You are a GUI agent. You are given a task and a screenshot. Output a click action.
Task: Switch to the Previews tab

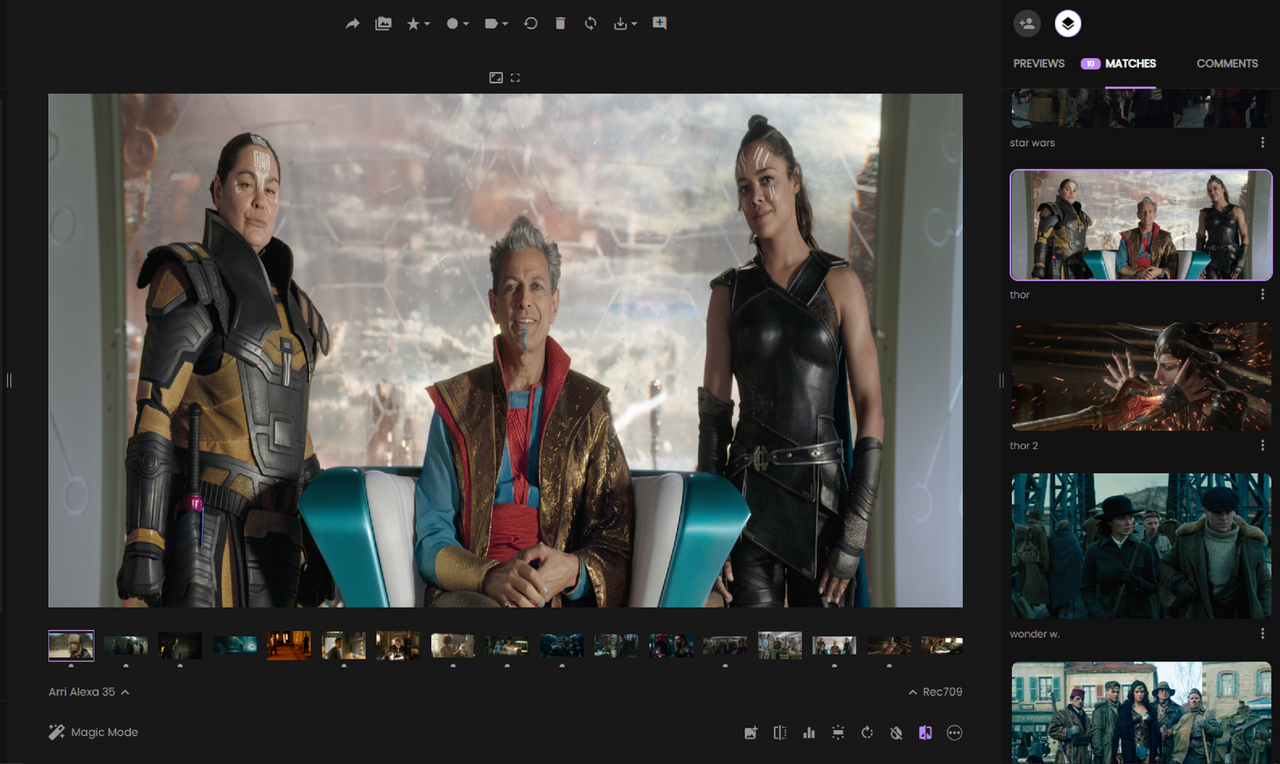1039,63
